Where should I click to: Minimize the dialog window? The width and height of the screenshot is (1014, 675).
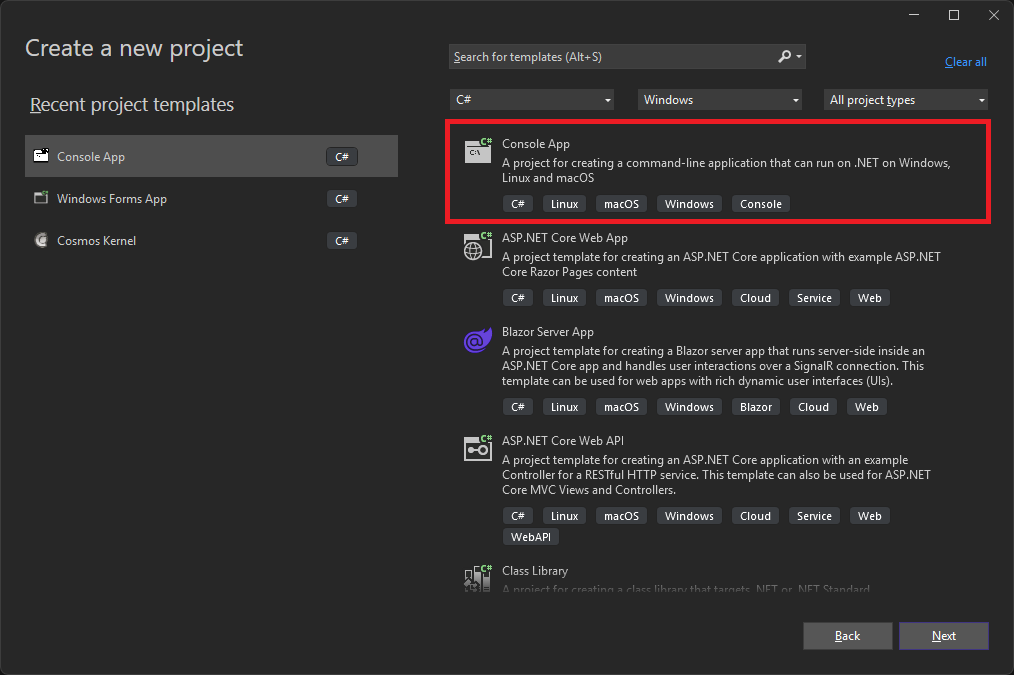914,15
